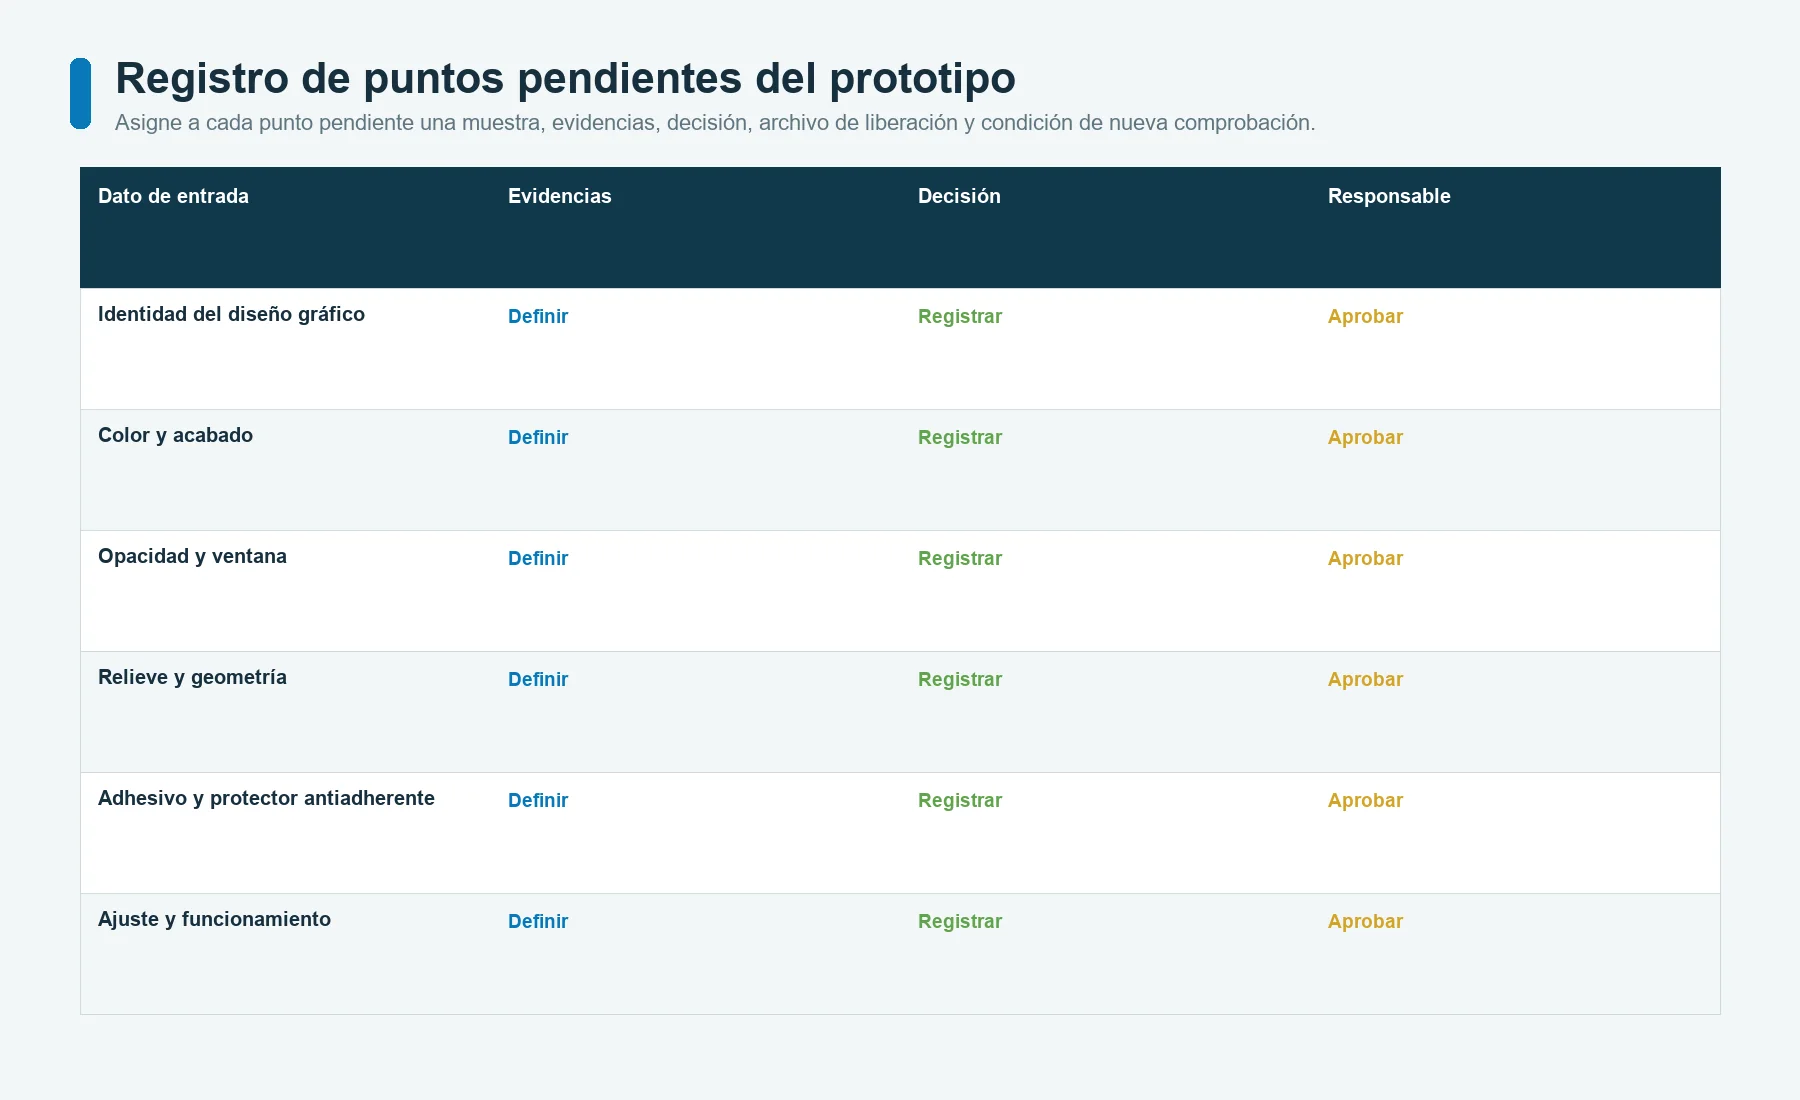This screenshot has width=1800, height=1100.
Task: Click the Decisión column header
Action: pos(959,196)
